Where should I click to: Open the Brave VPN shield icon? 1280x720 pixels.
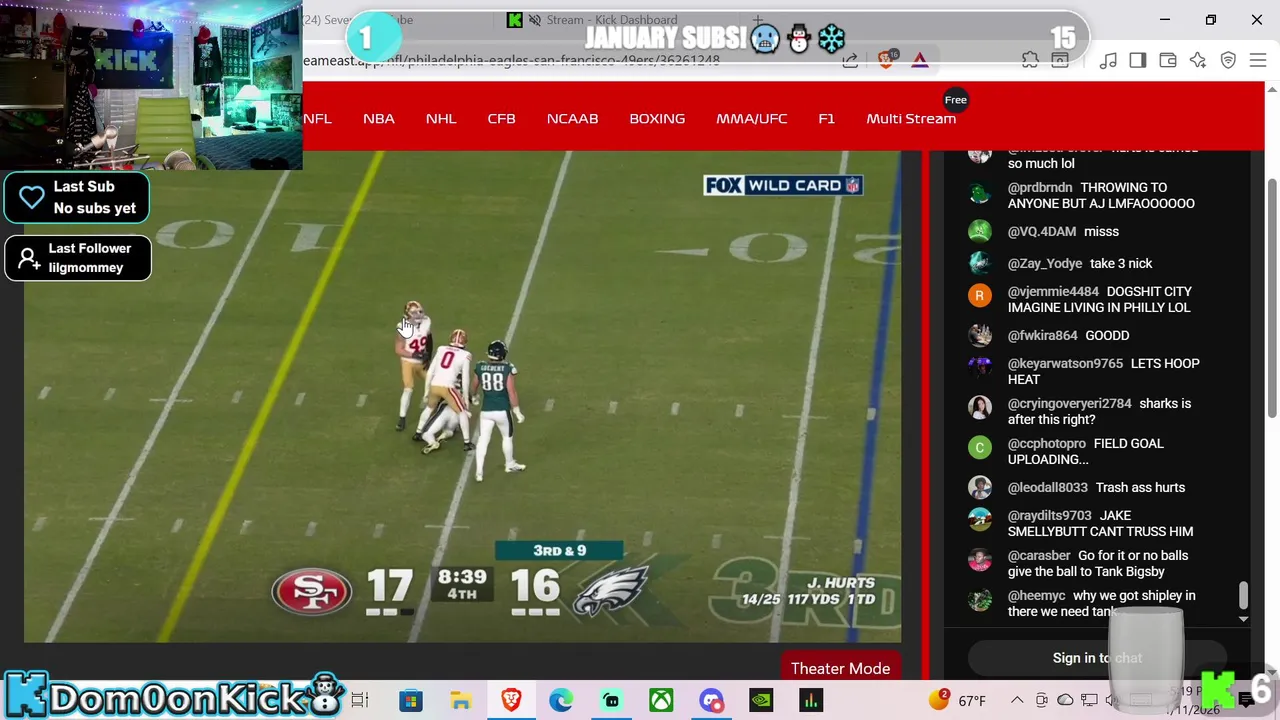click(1228, 61)
